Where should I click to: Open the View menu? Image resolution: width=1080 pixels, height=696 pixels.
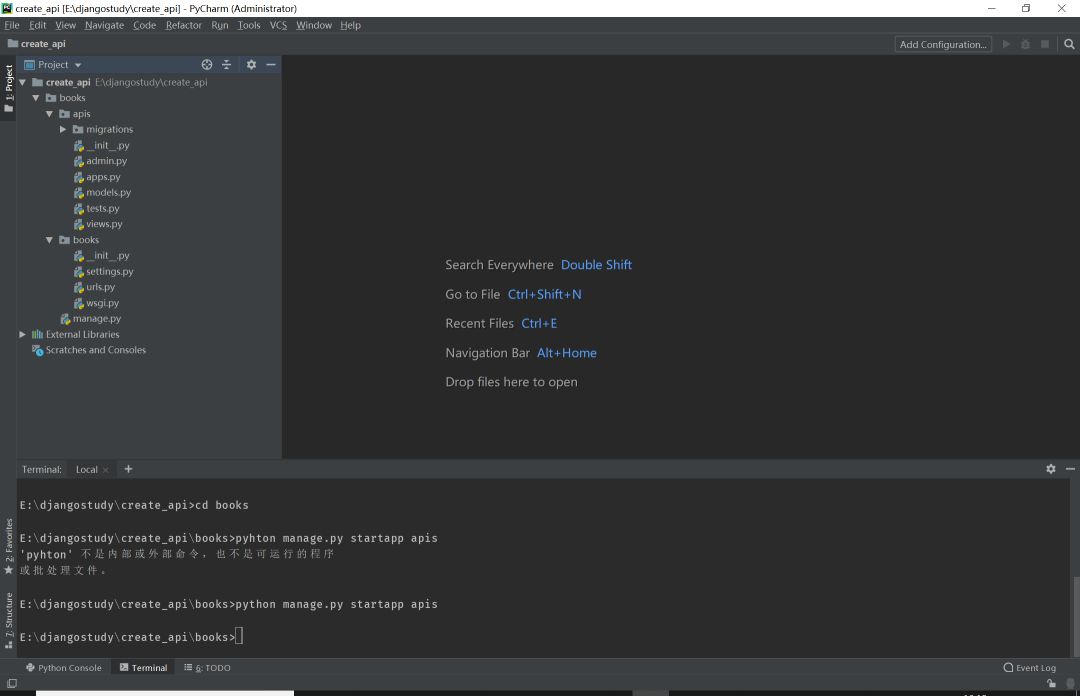tap(65, 25)
